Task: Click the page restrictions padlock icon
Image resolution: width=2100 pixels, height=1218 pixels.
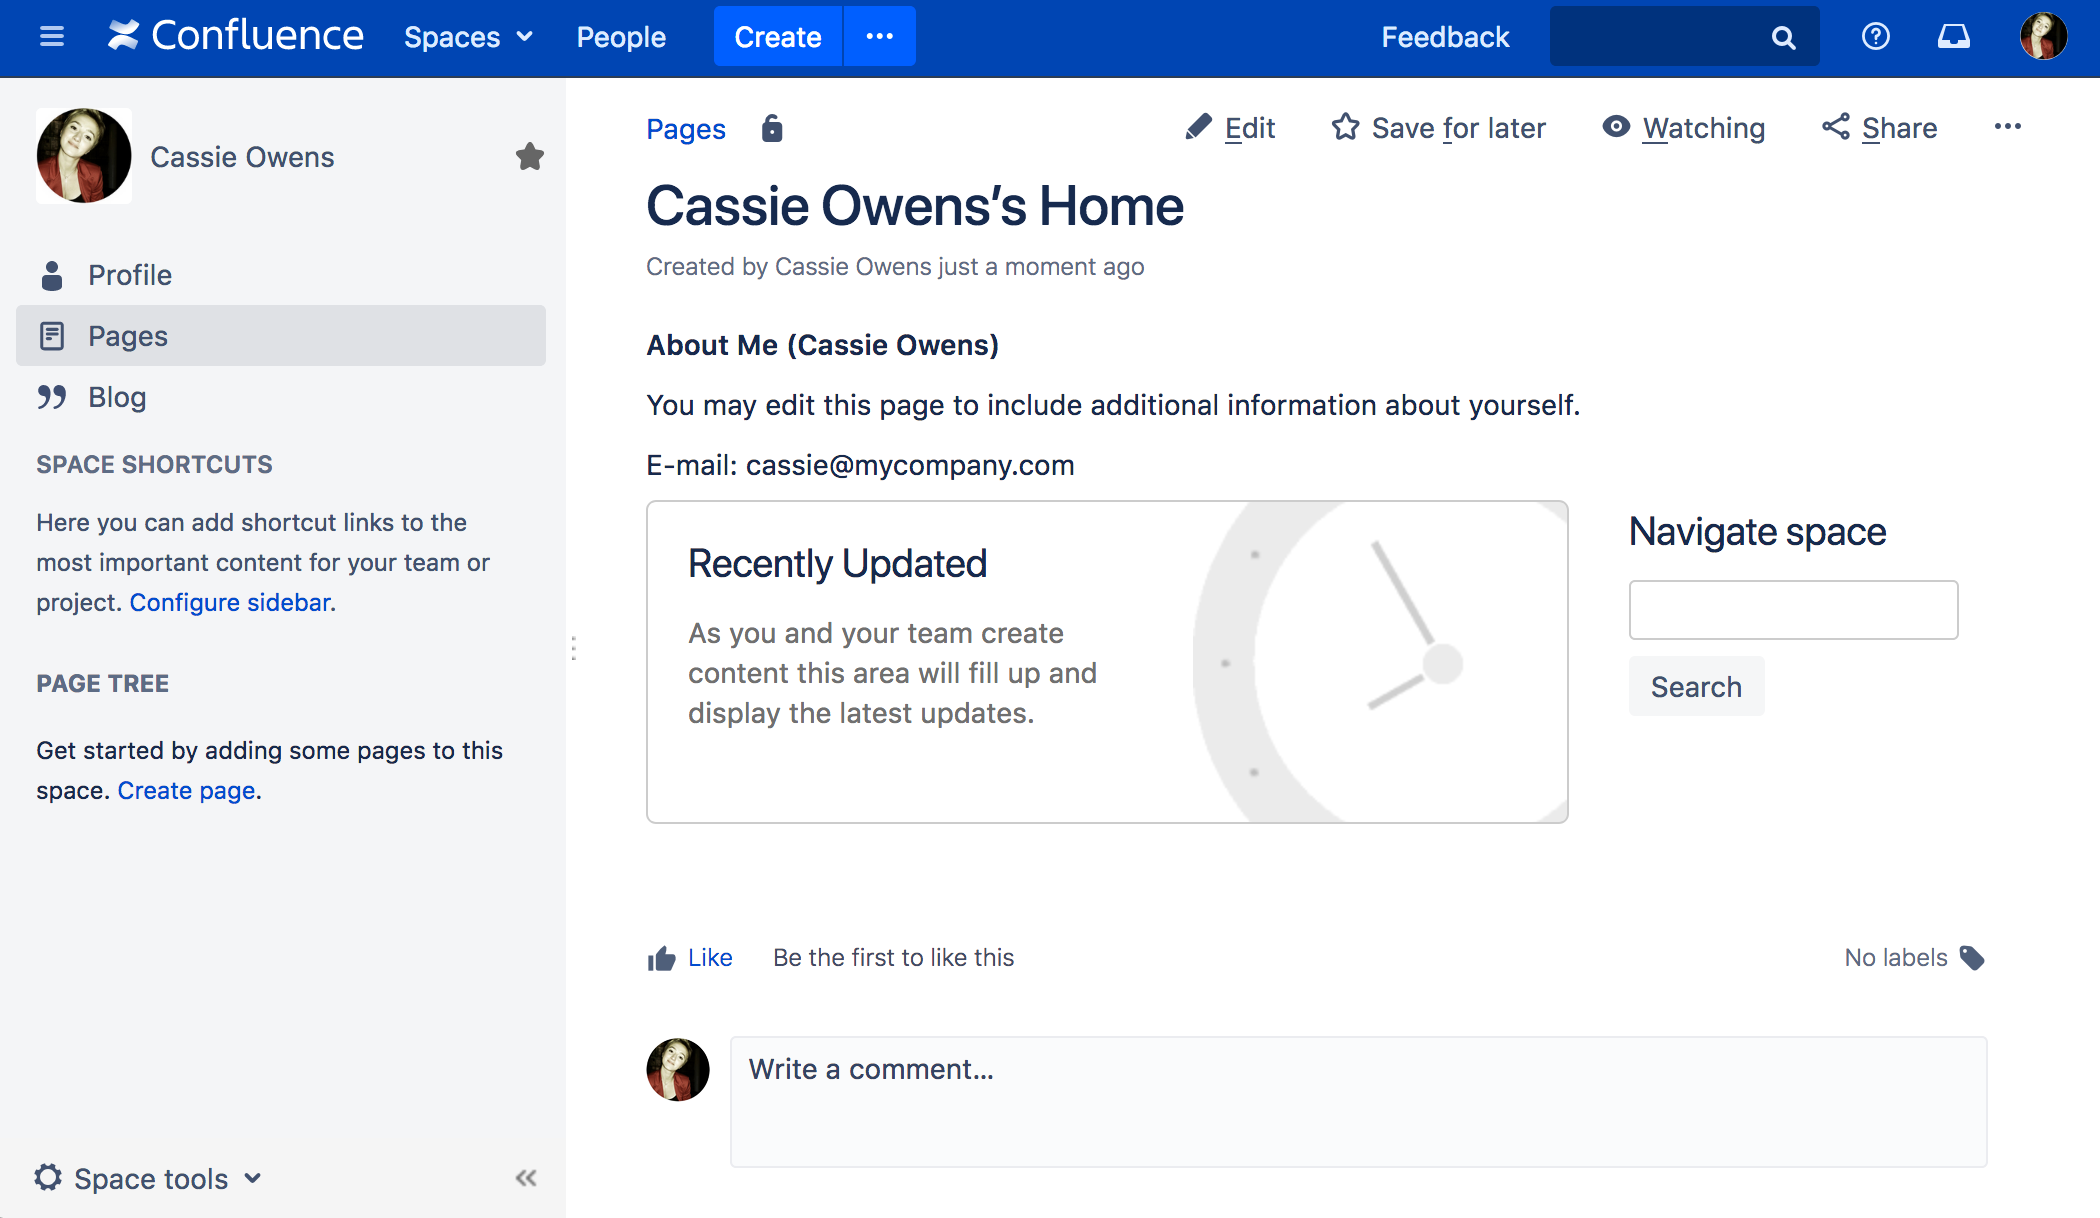Action: click(x=771, y=128)
